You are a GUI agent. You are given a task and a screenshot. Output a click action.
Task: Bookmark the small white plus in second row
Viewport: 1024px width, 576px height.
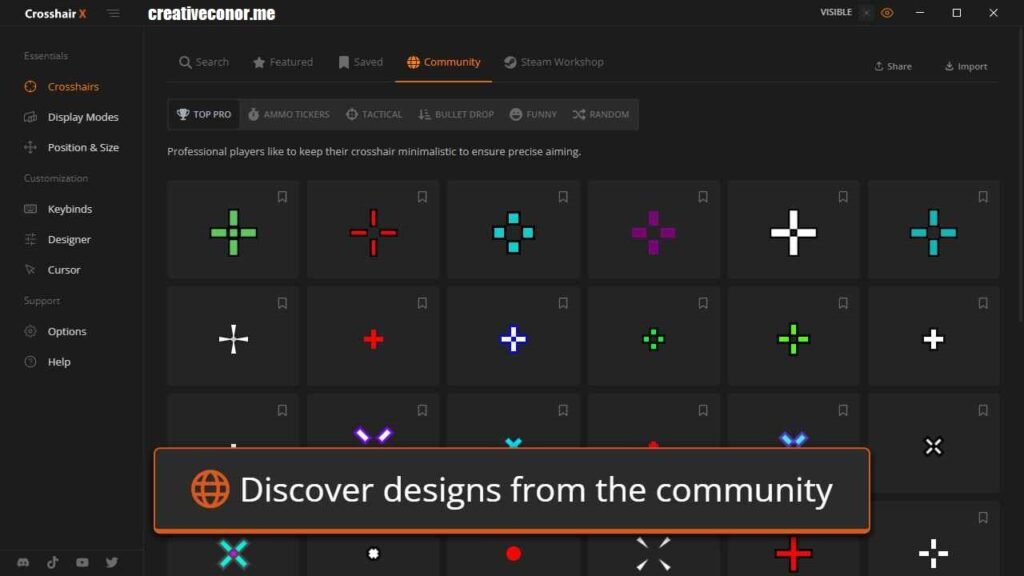[x=983, y=303]
